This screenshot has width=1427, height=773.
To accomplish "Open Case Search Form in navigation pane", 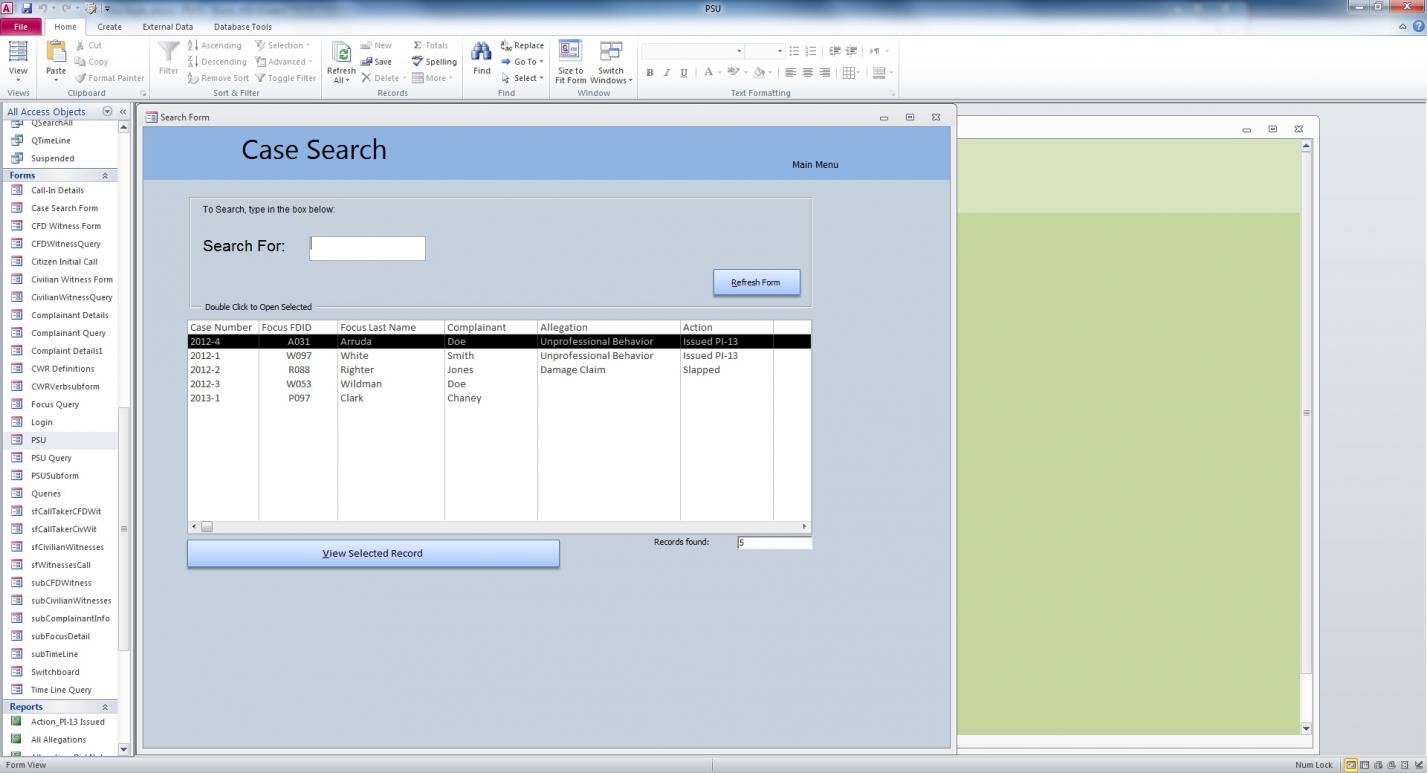I will point(64,208).
